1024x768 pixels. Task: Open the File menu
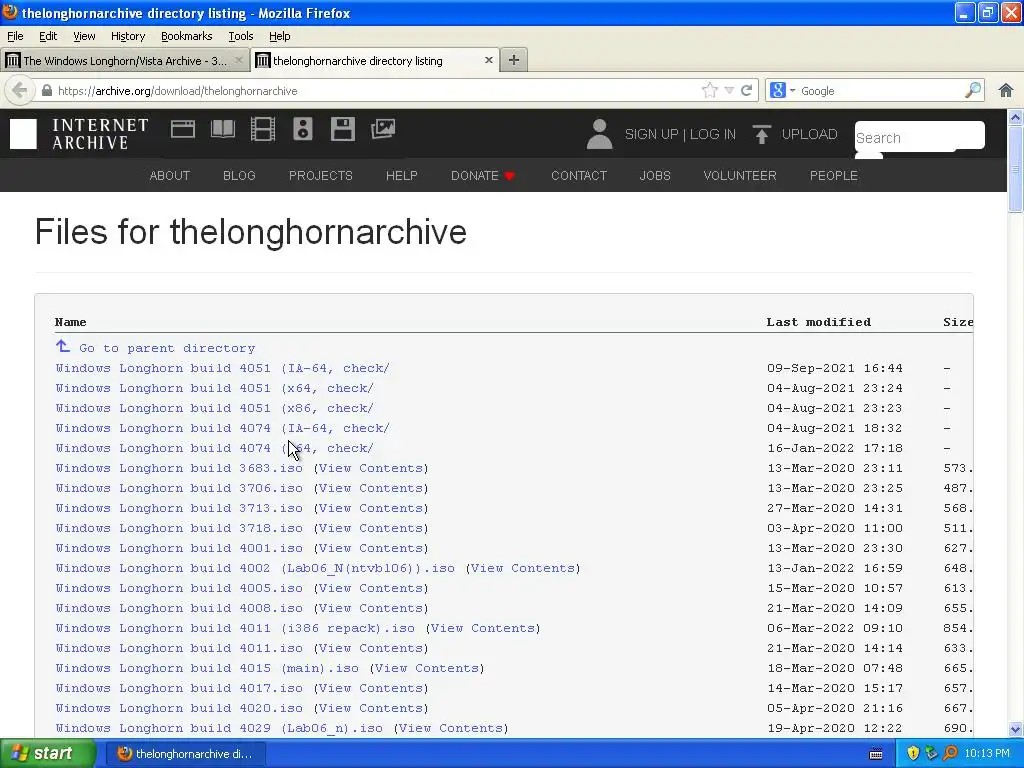(15, 36)
